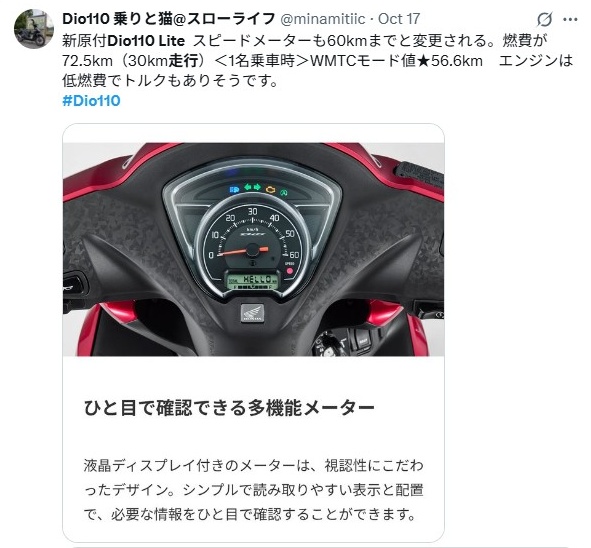Click the 30 mark on the speedometer dial

click(253, 211)
